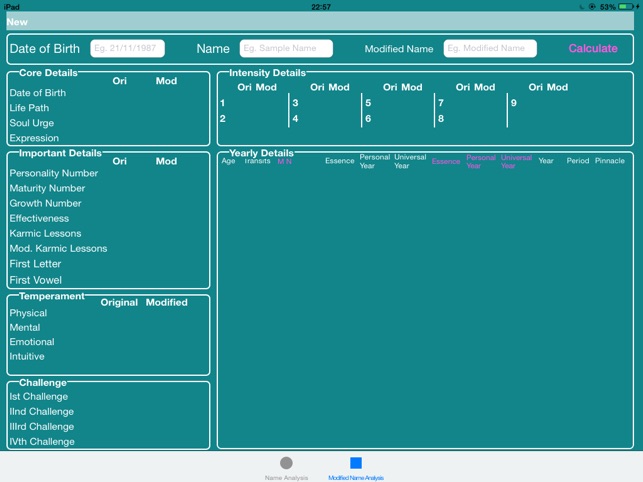
Task: Click the Intensity Details section title
Action: [267, 73]
